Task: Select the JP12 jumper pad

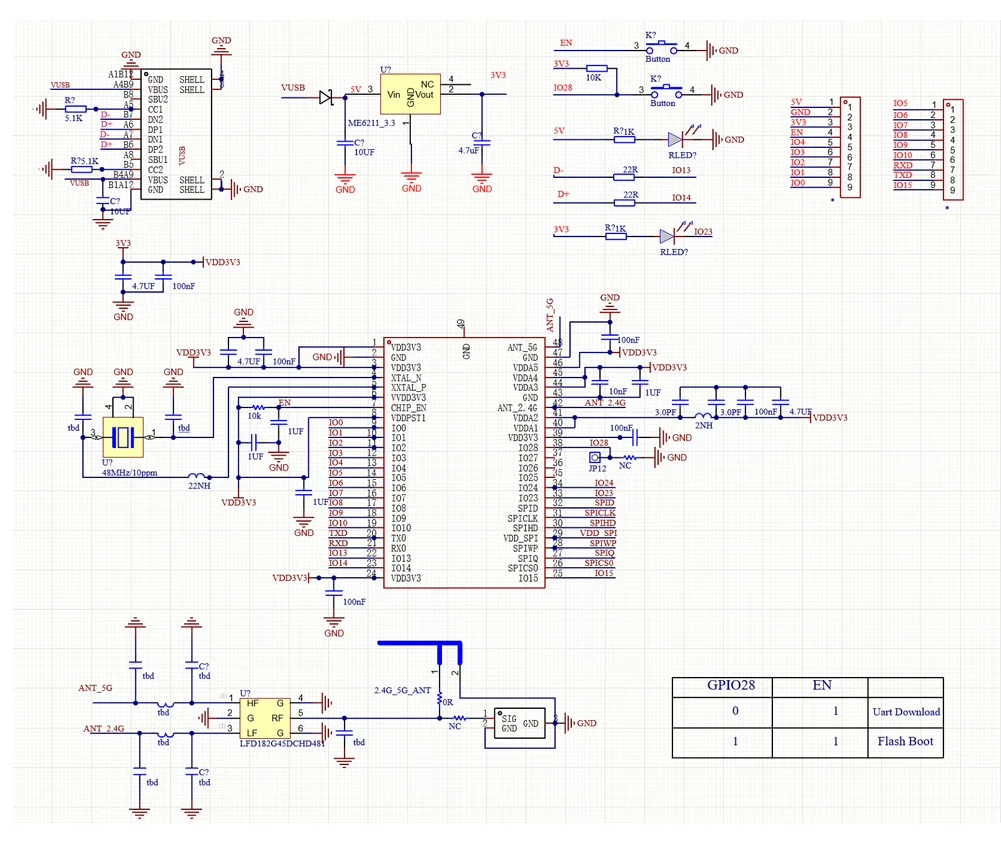Action: 594,457
